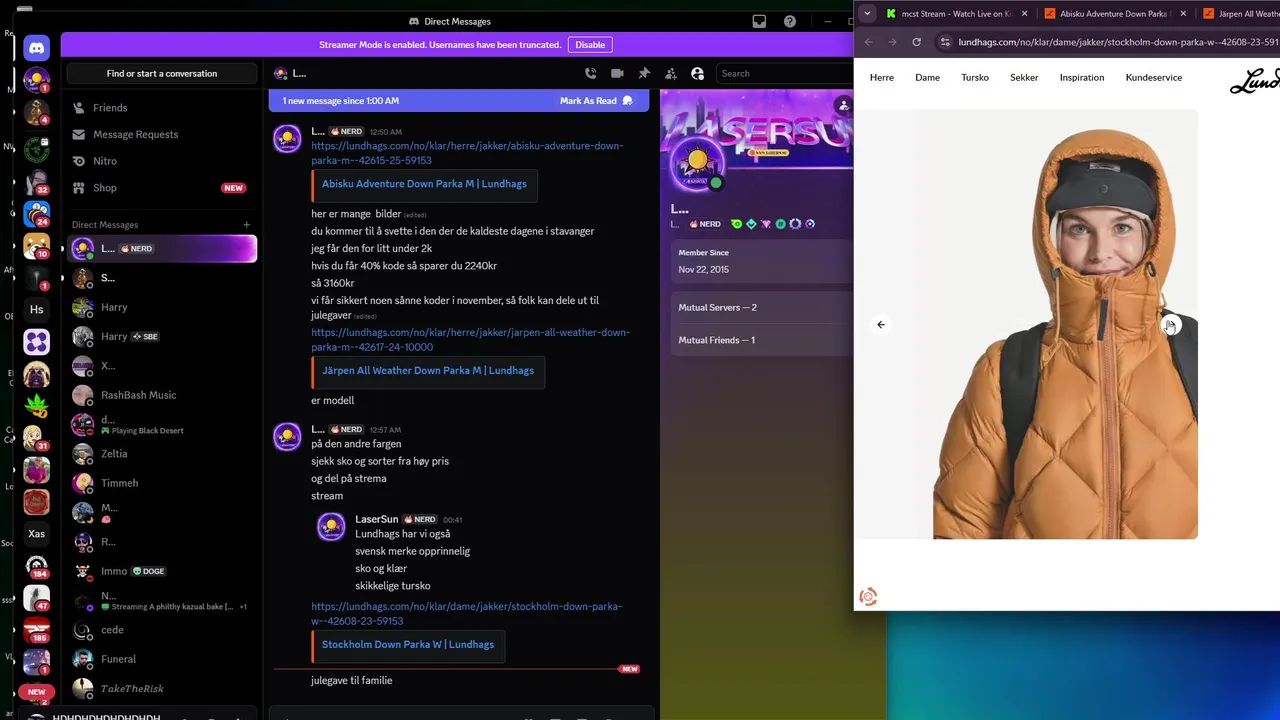Click the plus icon to create a DM
Viewport: 1280px width, 720px height.
247,224
